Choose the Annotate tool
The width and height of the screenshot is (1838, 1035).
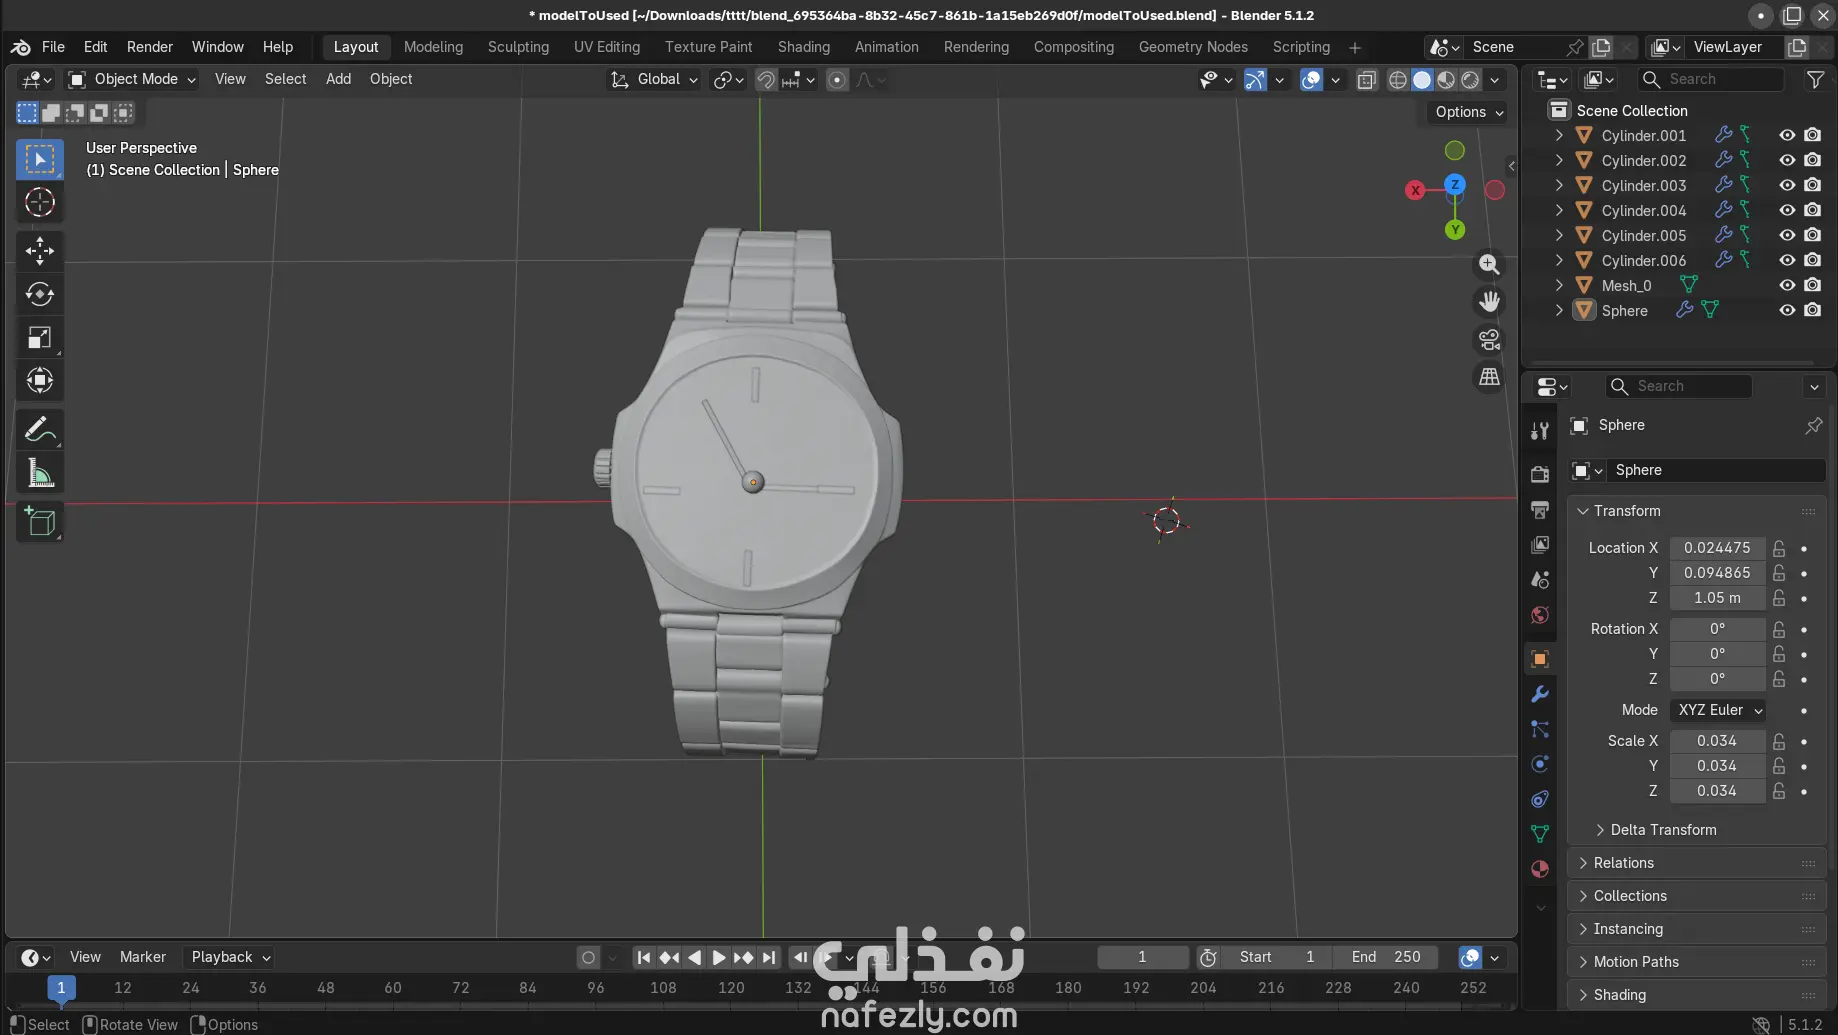40,430
